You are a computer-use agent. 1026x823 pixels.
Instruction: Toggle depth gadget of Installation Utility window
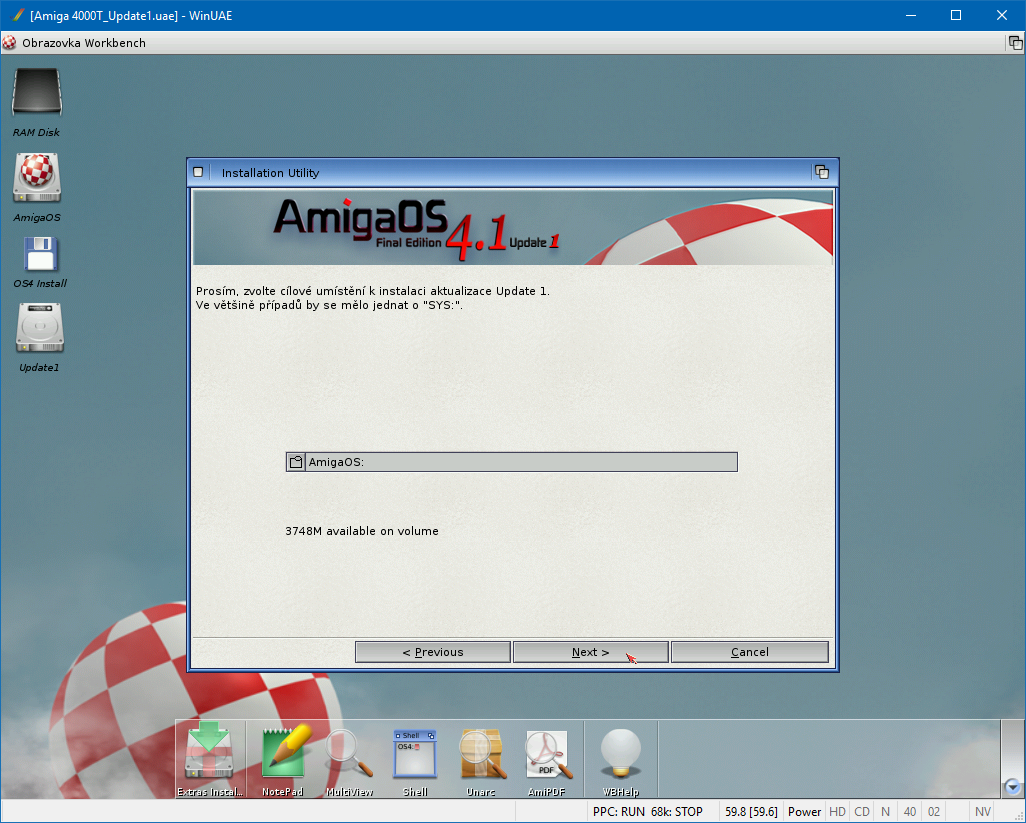[x=822, y=172]
